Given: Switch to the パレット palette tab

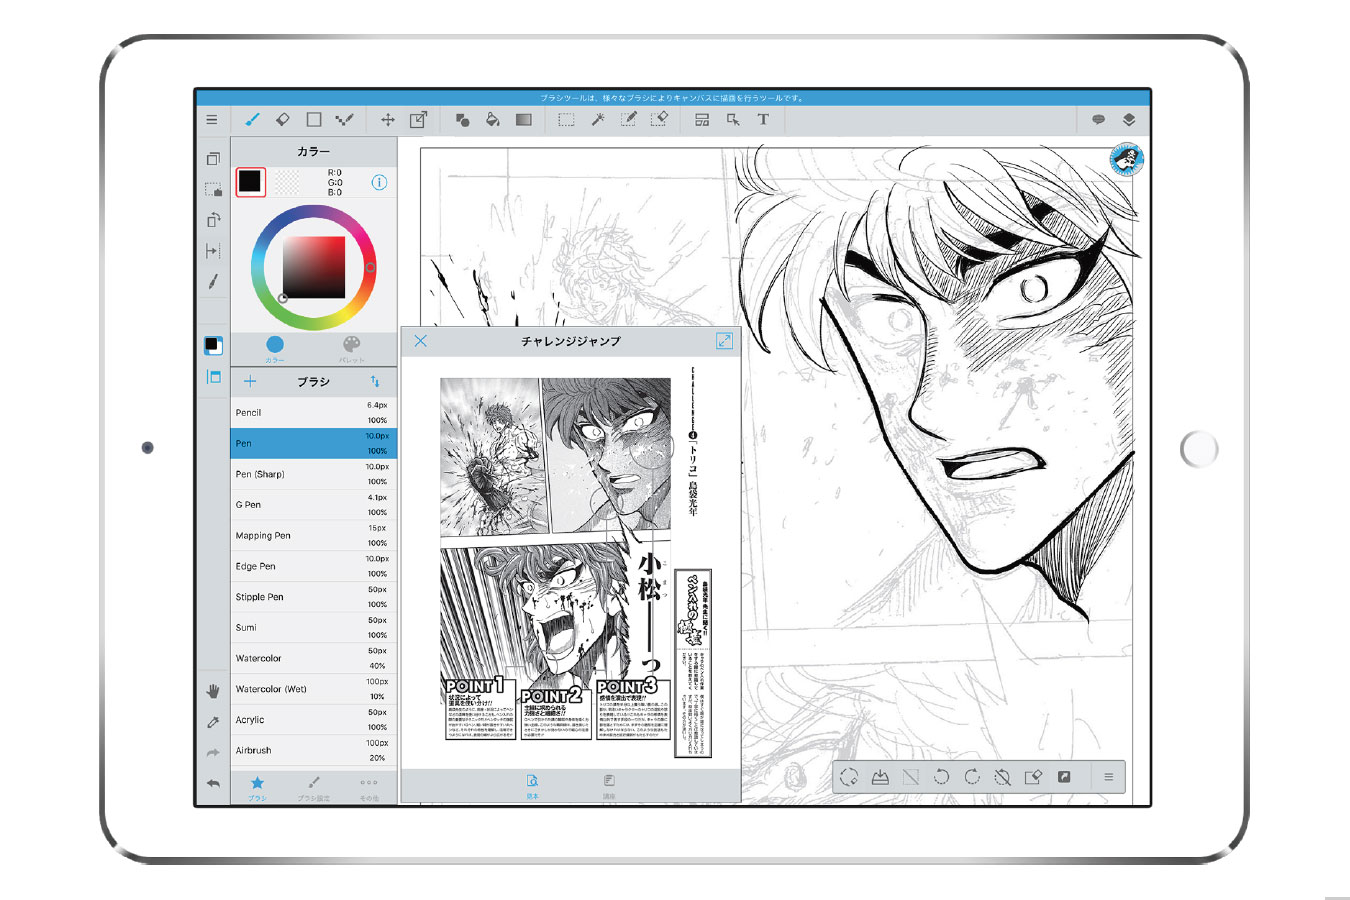Looking at the screenshot, I should [x=352, y=348].
